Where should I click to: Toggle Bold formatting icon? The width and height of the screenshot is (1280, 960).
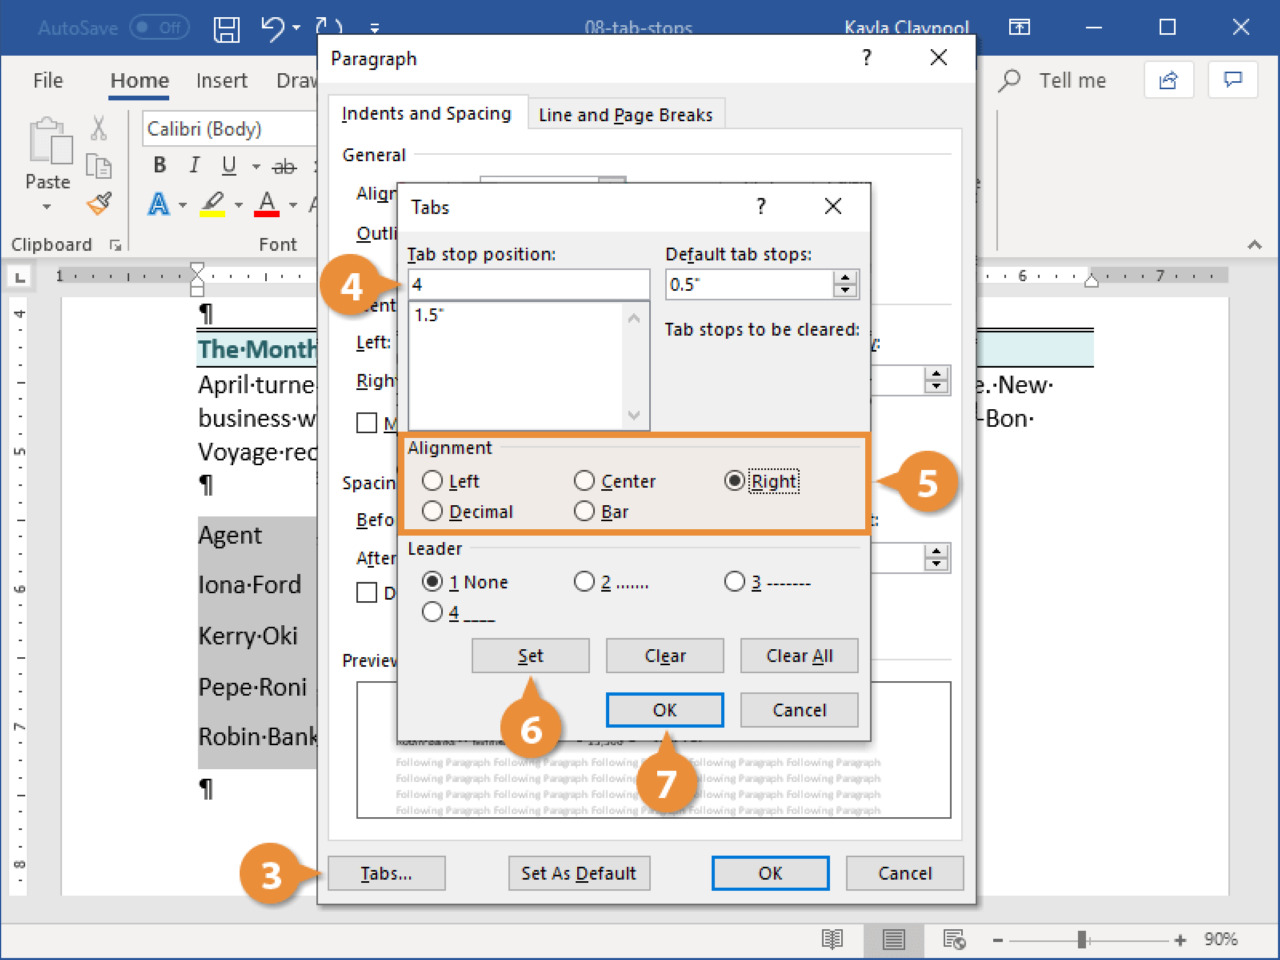tap(159, 166)
